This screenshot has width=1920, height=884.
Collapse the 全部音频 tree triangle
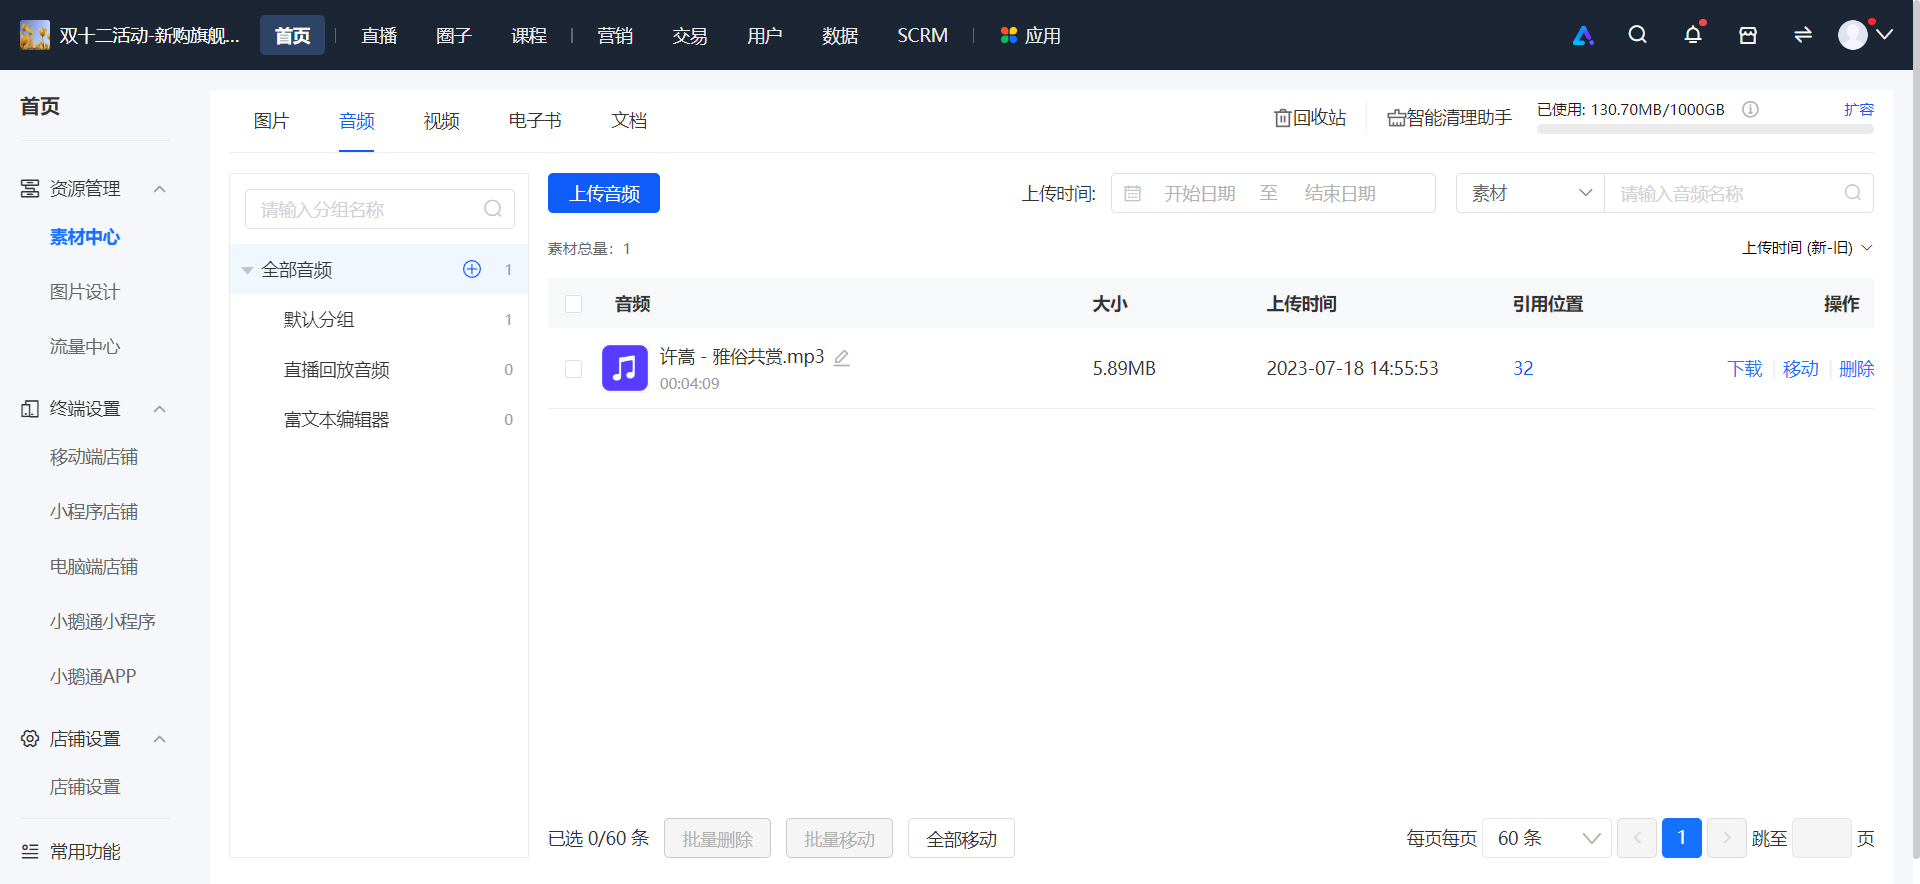(247, 270)
